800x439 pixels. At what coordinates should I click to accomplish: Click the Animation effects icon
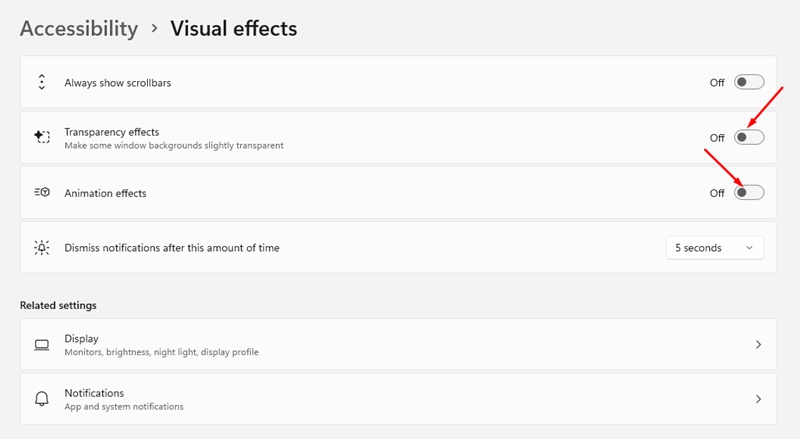(42, 193)
